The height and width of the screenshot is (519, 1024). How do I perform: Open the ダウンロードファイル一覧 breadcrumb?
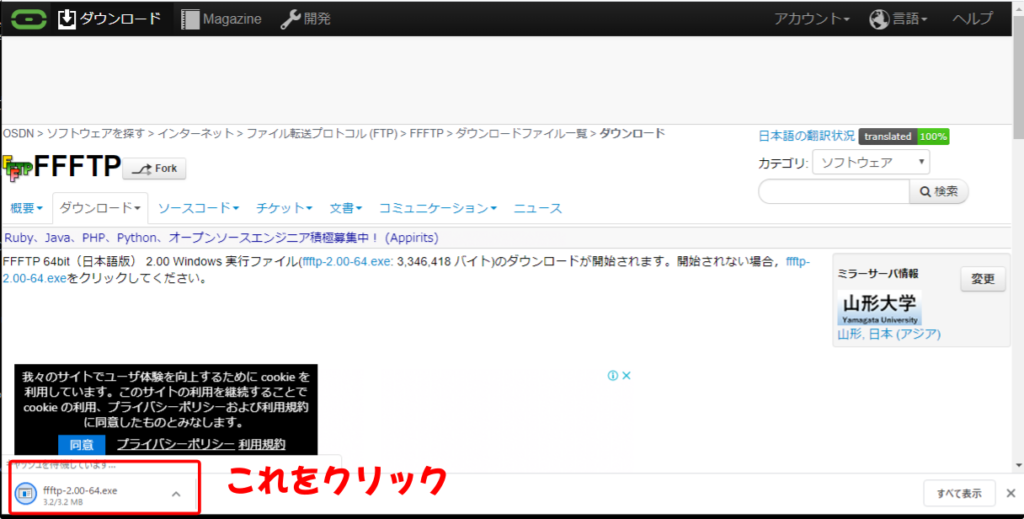point(521,134)
